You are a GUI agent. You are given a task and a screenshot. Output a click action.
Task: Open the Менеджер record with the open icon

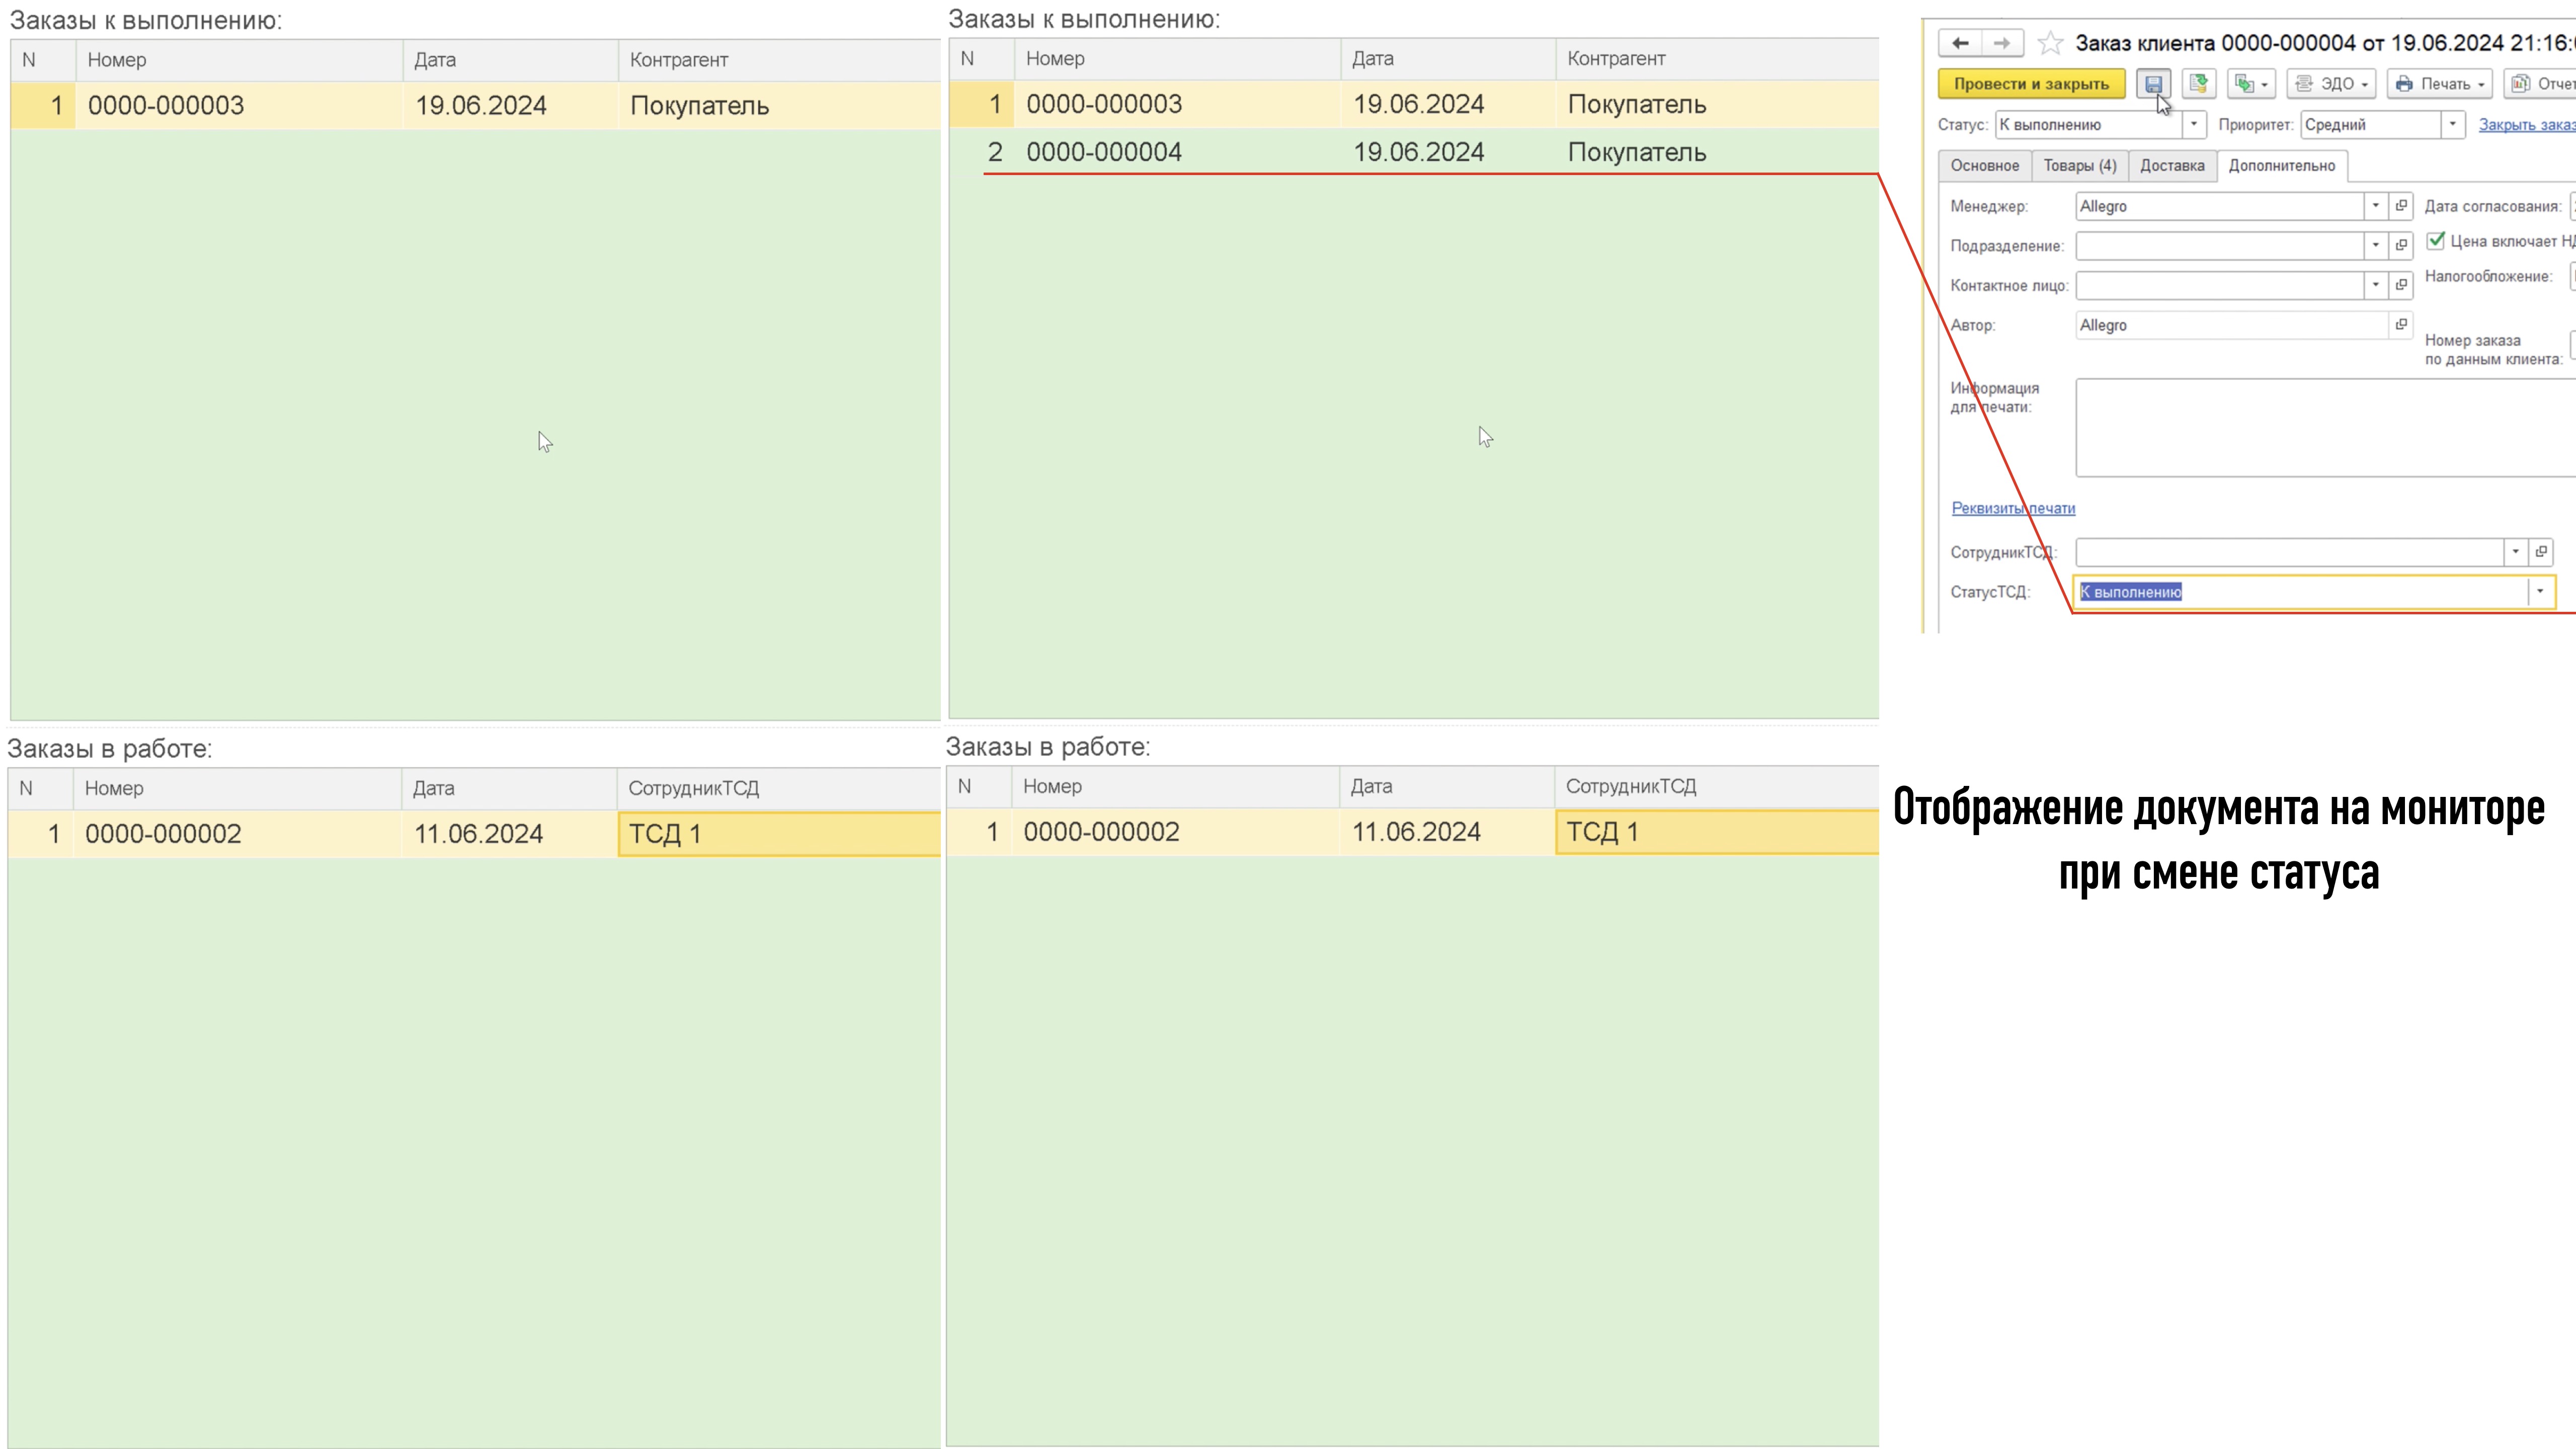[x=2401, y=206]
